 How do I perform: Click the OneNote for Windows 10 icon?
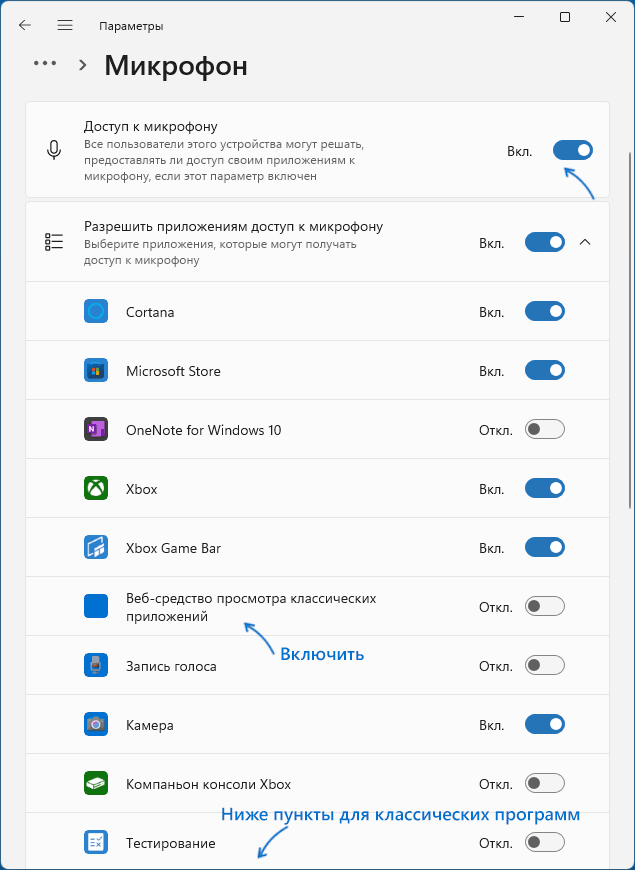pos(96,430)
